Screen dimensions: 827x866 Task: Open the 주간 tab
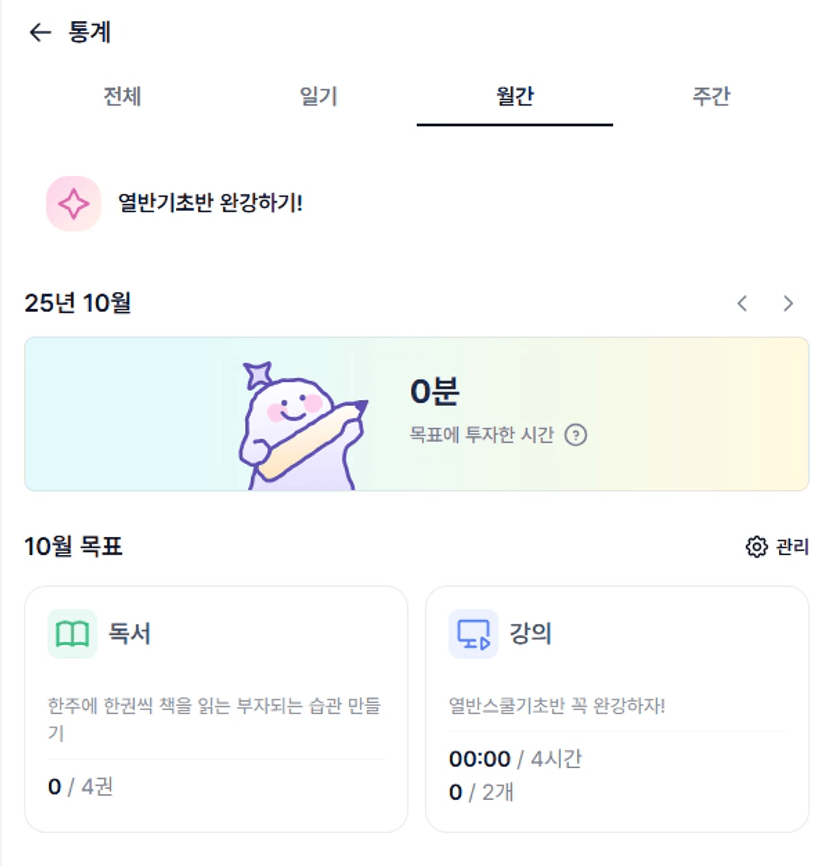pyautogui.click(x=710, y=97)
